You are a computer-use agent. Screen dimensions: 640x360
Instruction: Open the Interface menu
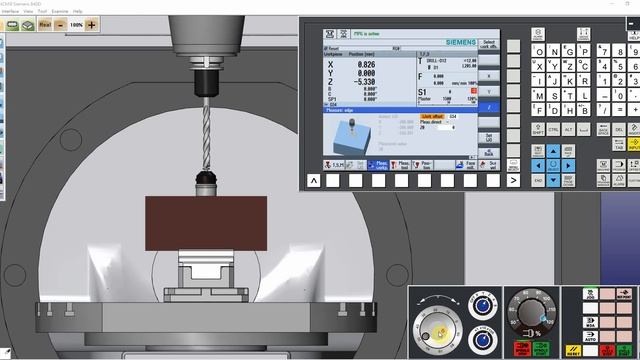10,11
